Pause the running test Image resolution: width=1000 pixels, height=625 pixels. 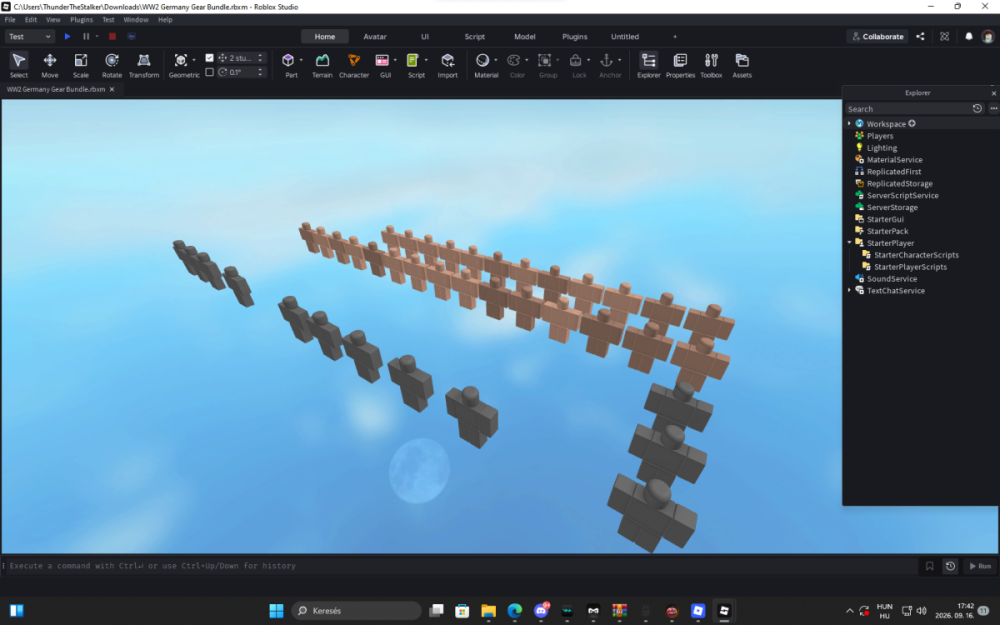click(86, 36)
